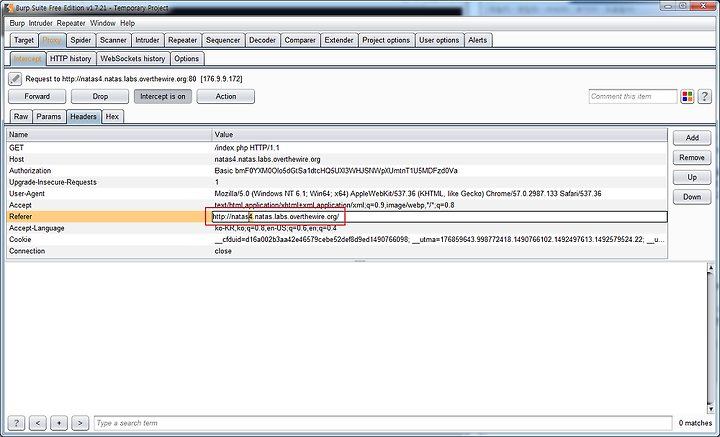Open the User options tab

pos(439,40)
